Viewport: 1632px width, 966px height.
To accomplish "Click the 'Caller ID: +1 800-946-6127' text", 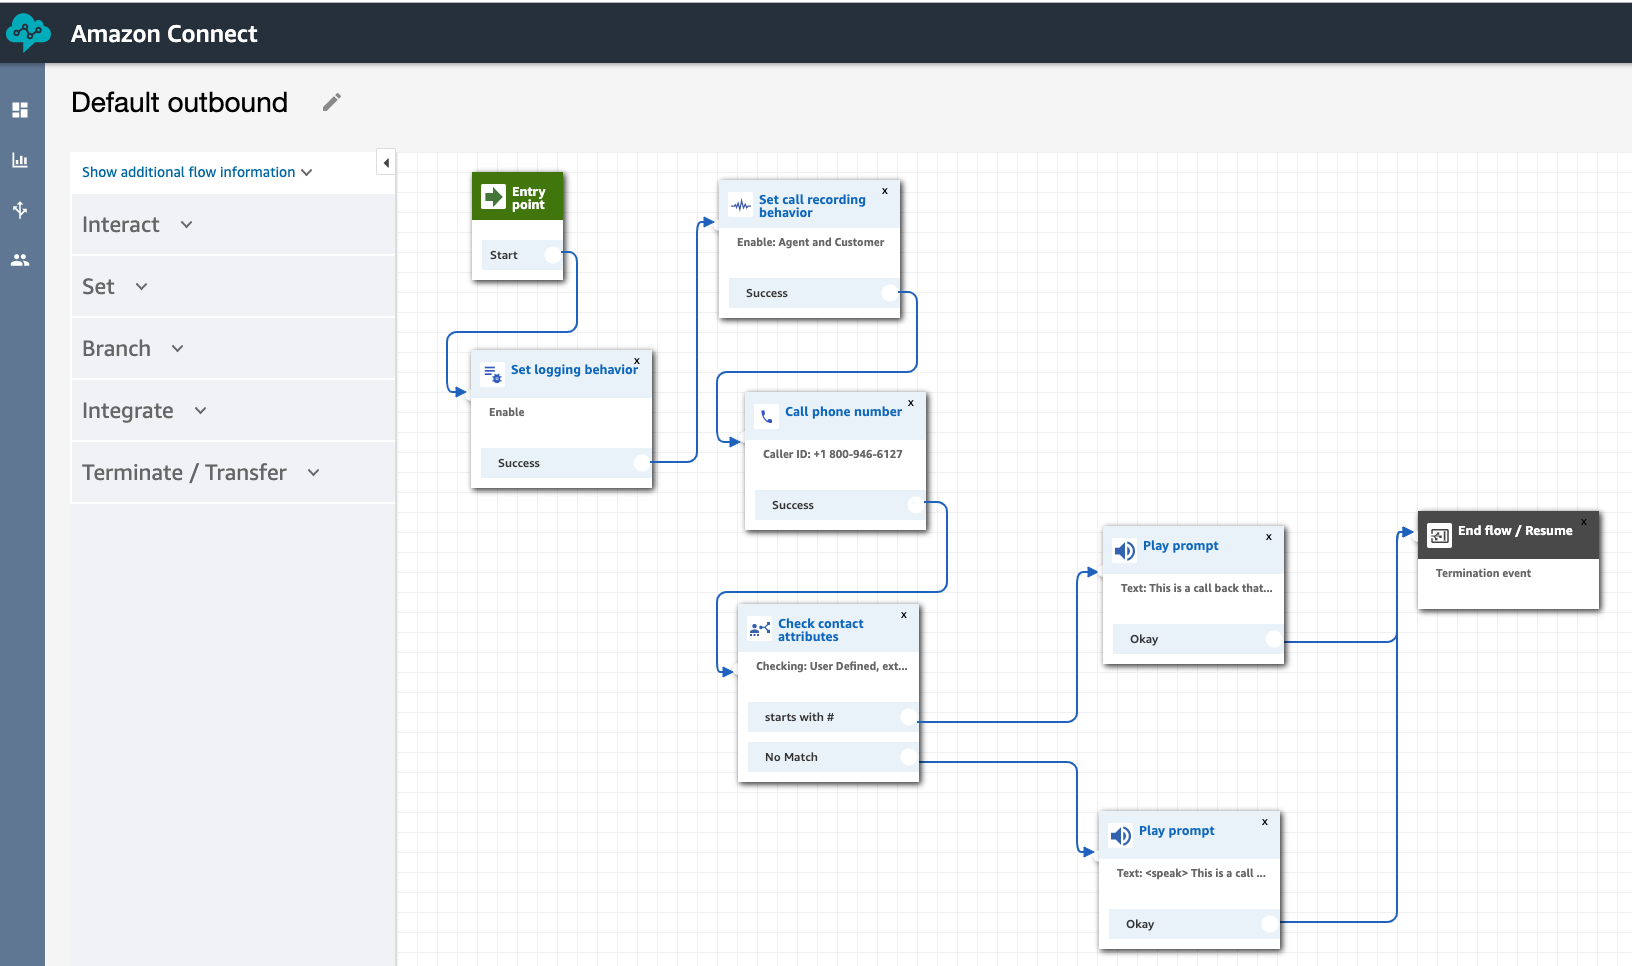I will [833, 454].
